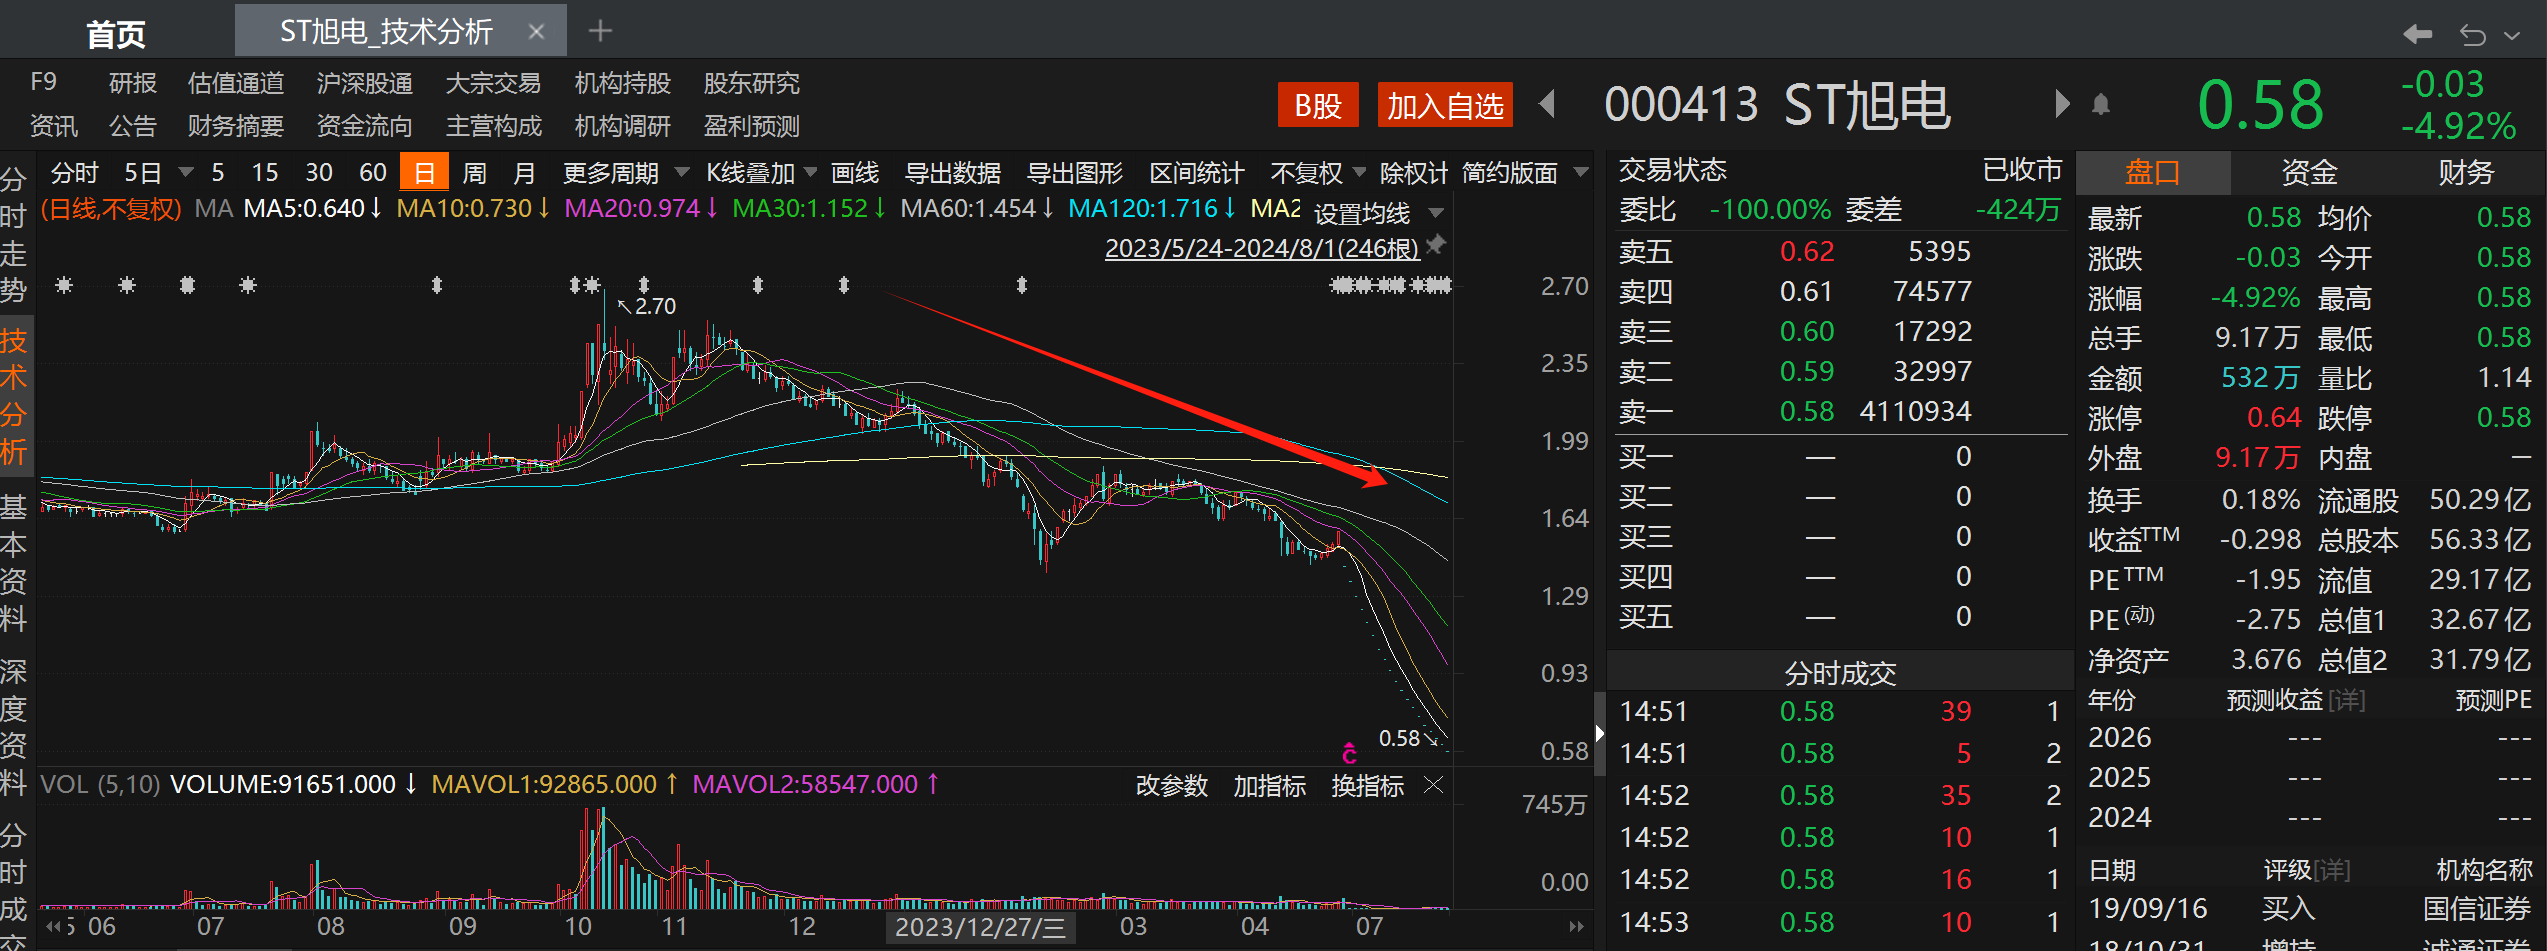Switch to the 周 weekly period

475,173
